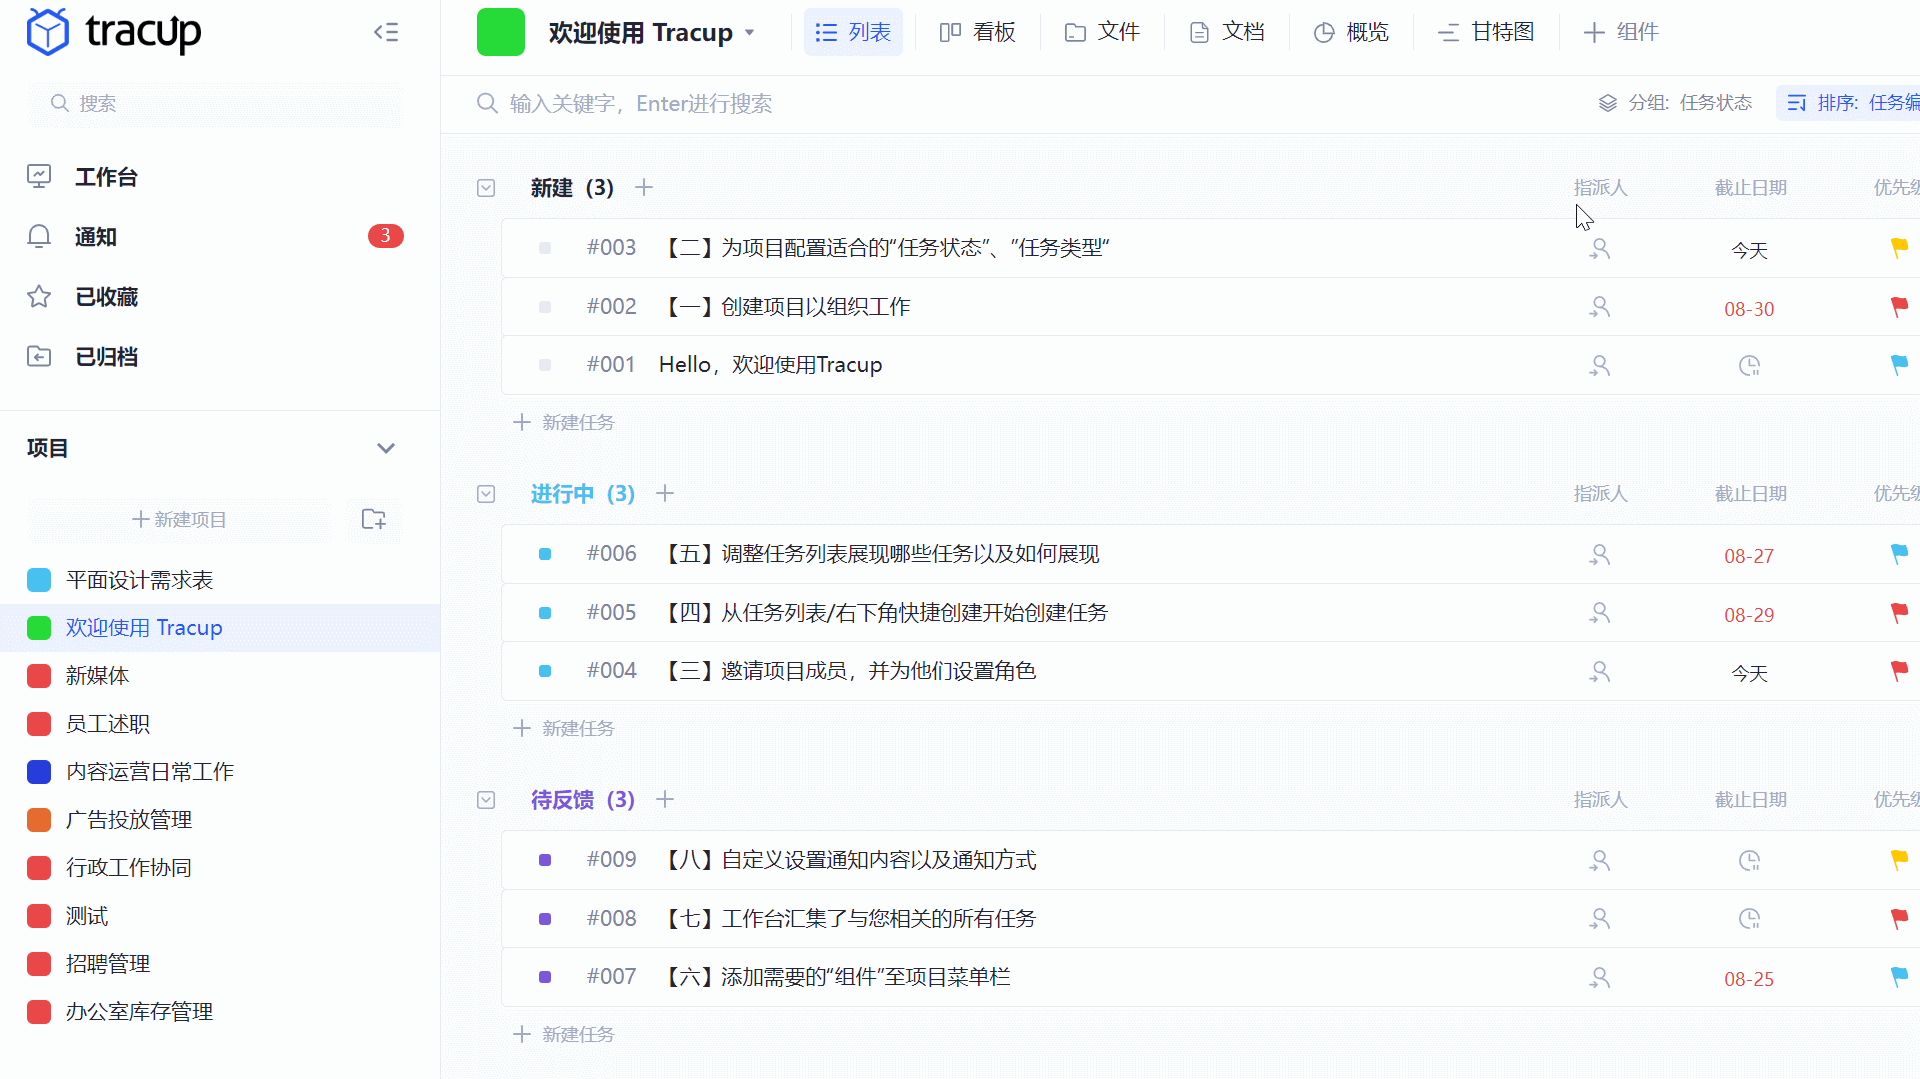Click 新建任务 link under the 新建 group
Image resolution: width=1920 pixels, height=1079 pixels.
563,421
